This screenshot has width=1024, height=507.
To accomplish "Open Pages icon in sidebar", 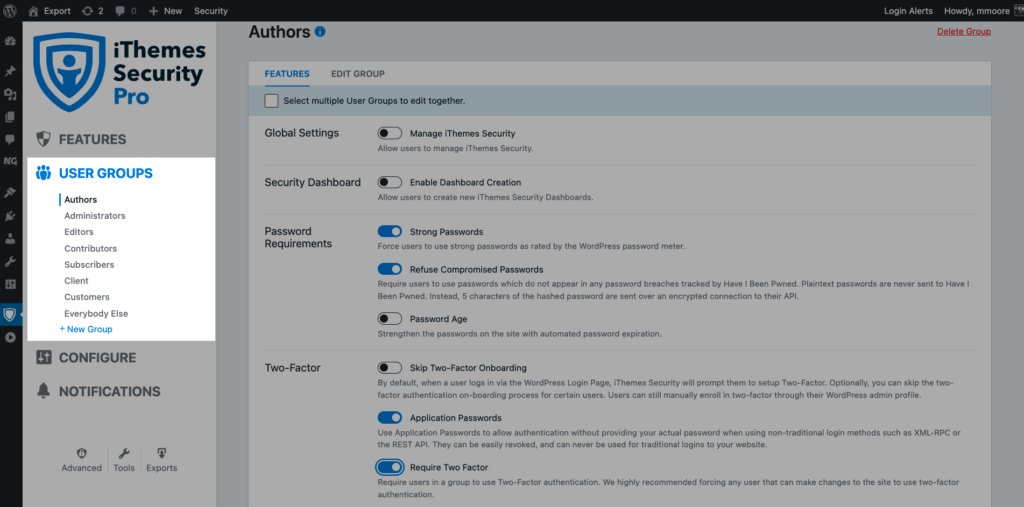I will pyautogui.click(x=10, y=118).
